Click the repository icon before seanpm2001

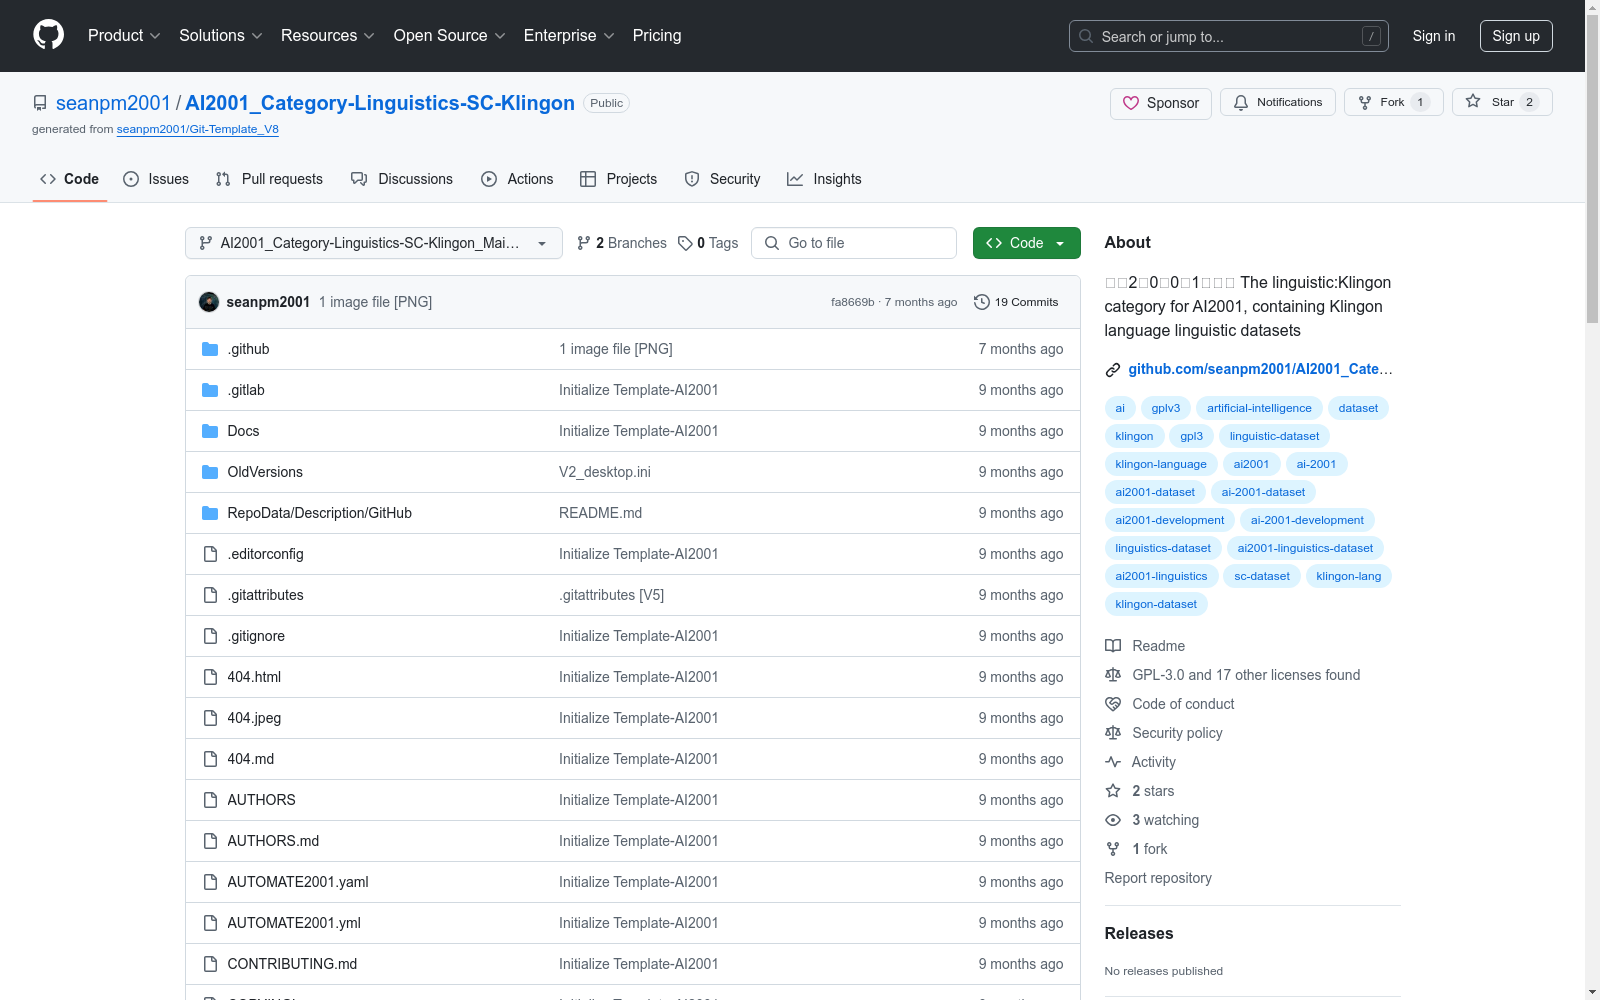[40, 103]
